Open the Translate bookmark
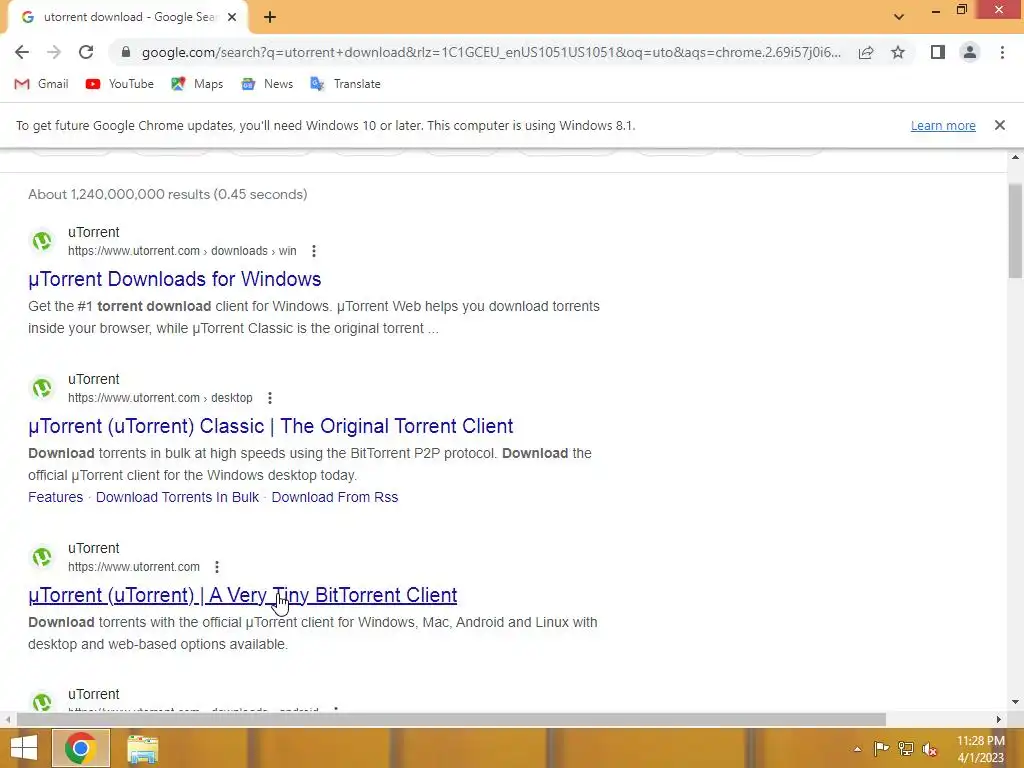This screenshot has height=768, width=1024. pyautogui.click(x=345, y=84)
